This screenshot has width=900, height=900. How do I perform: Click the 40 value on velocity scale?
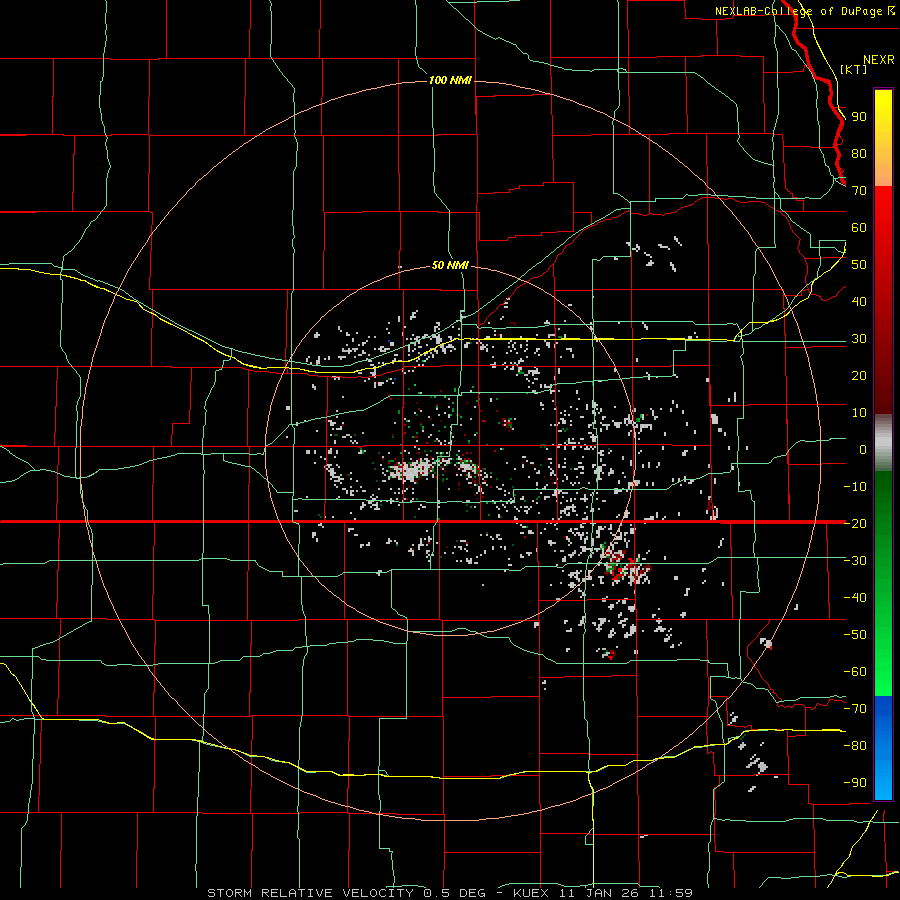pyautogui.click(x=859, y=301)
